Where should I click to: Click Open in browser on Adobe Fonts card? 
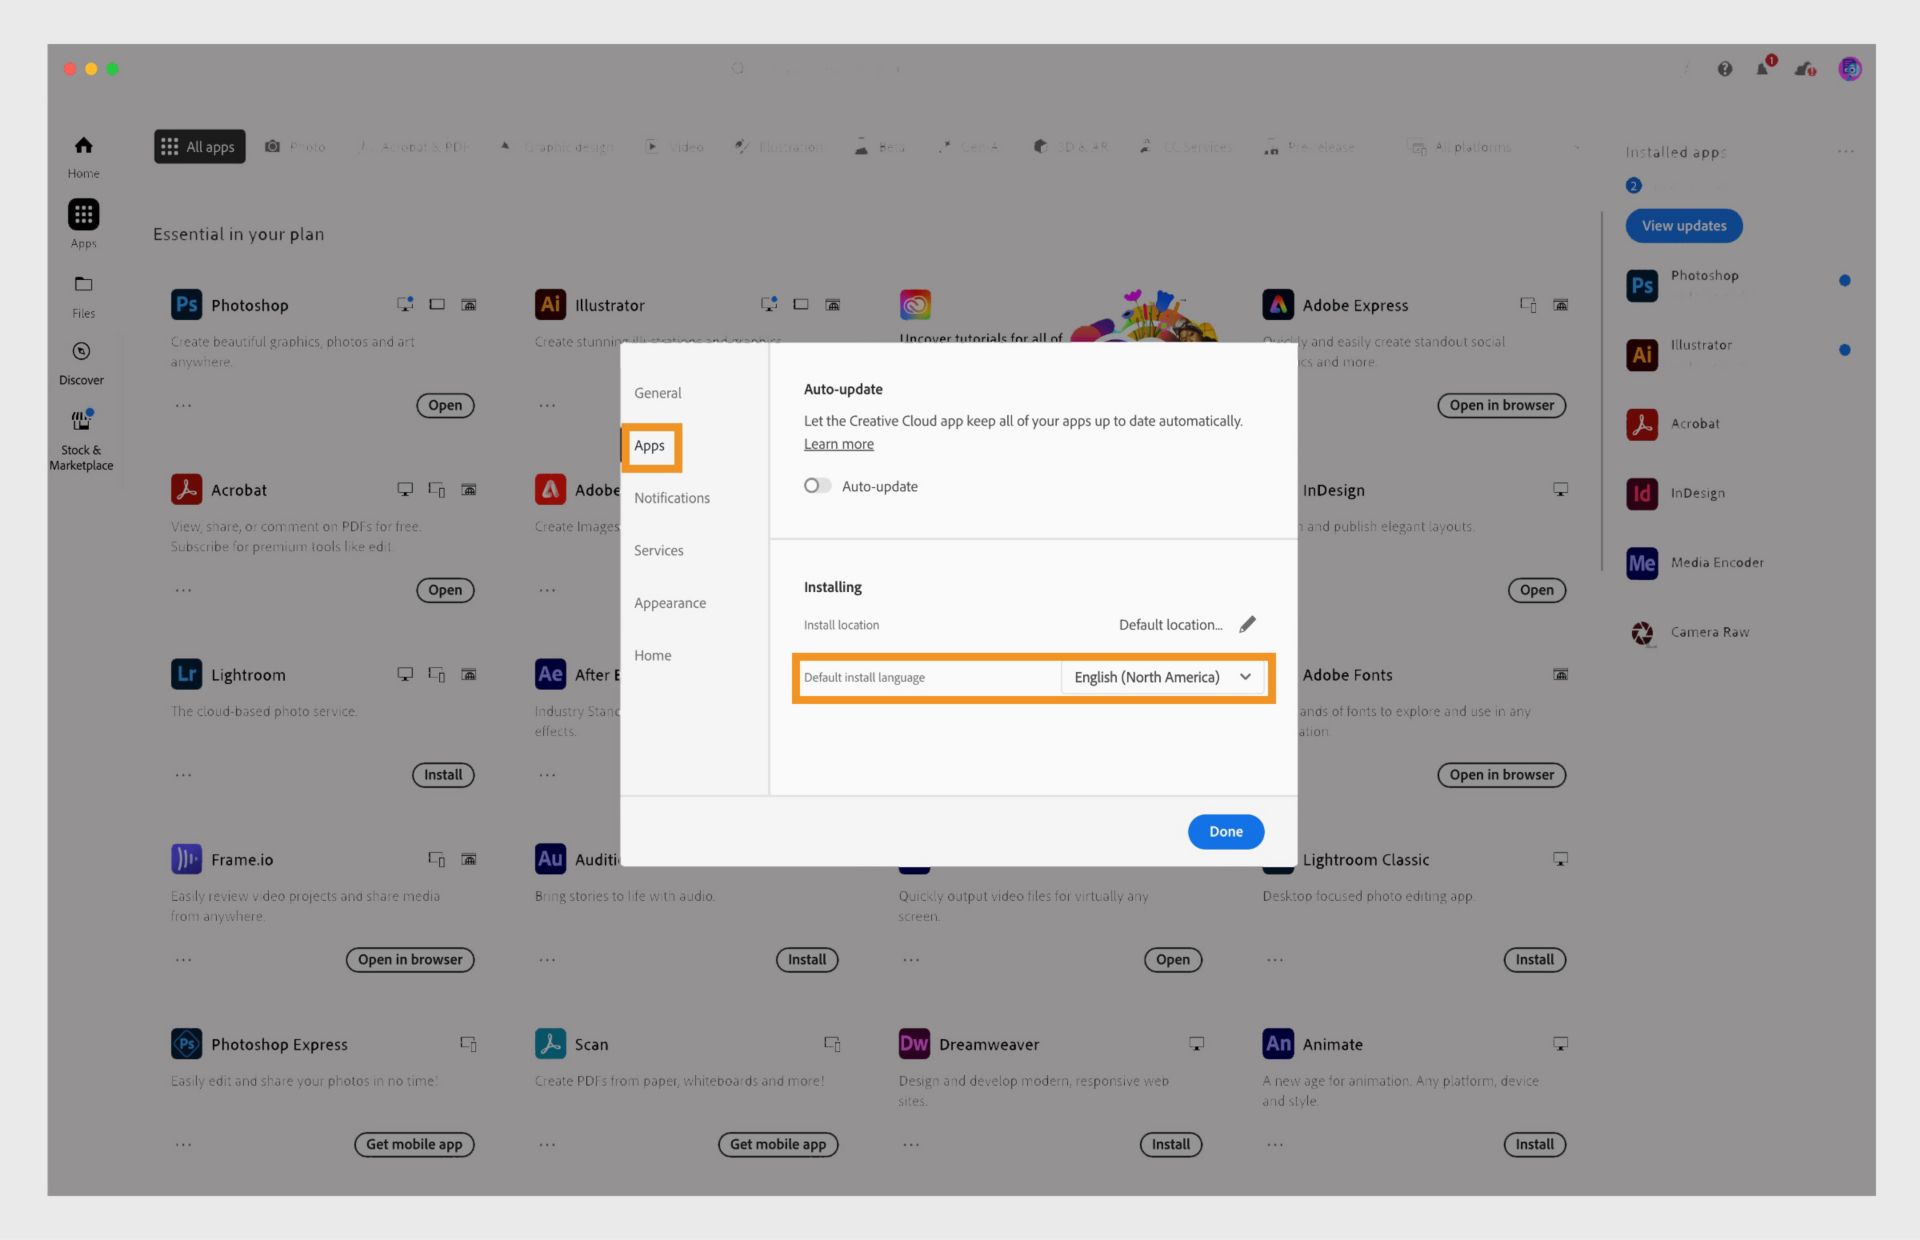1502,775
